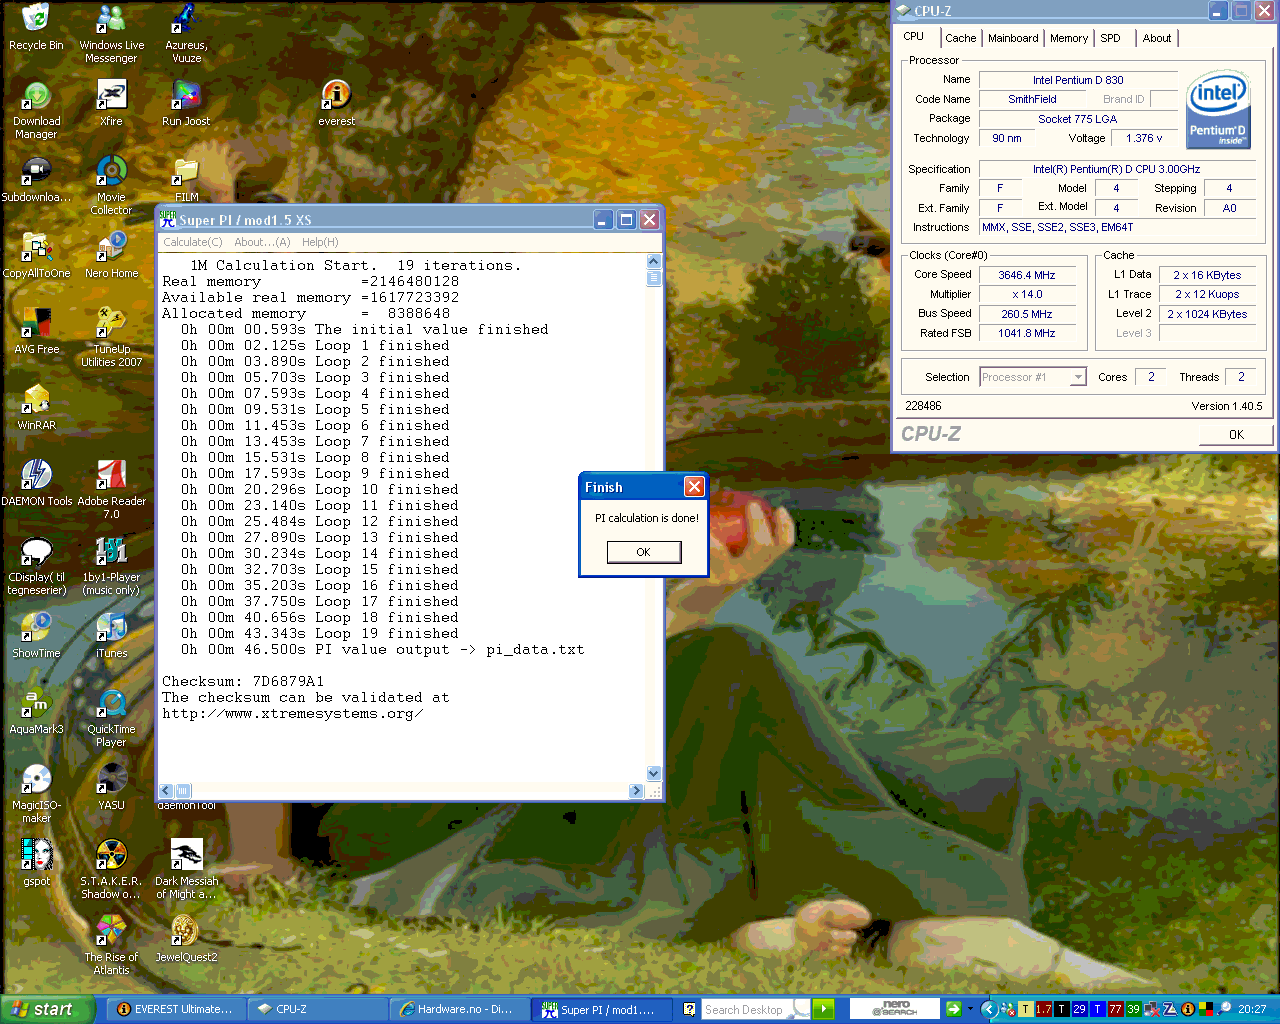Switch to the About tab in CPU-Z
Viewport: 1280px width, 1024px height.
[1157, 38]
